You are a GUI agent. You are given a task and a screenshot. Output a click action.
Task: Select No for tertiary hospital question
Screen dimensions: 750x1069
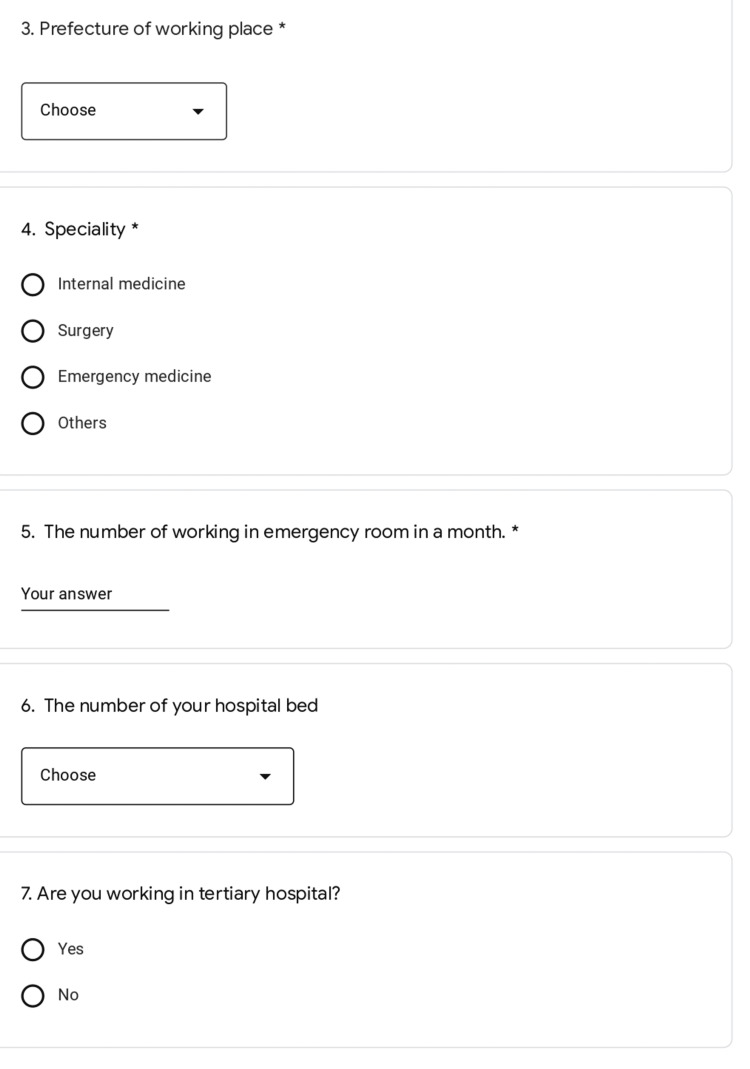click(x=33, y=995)
